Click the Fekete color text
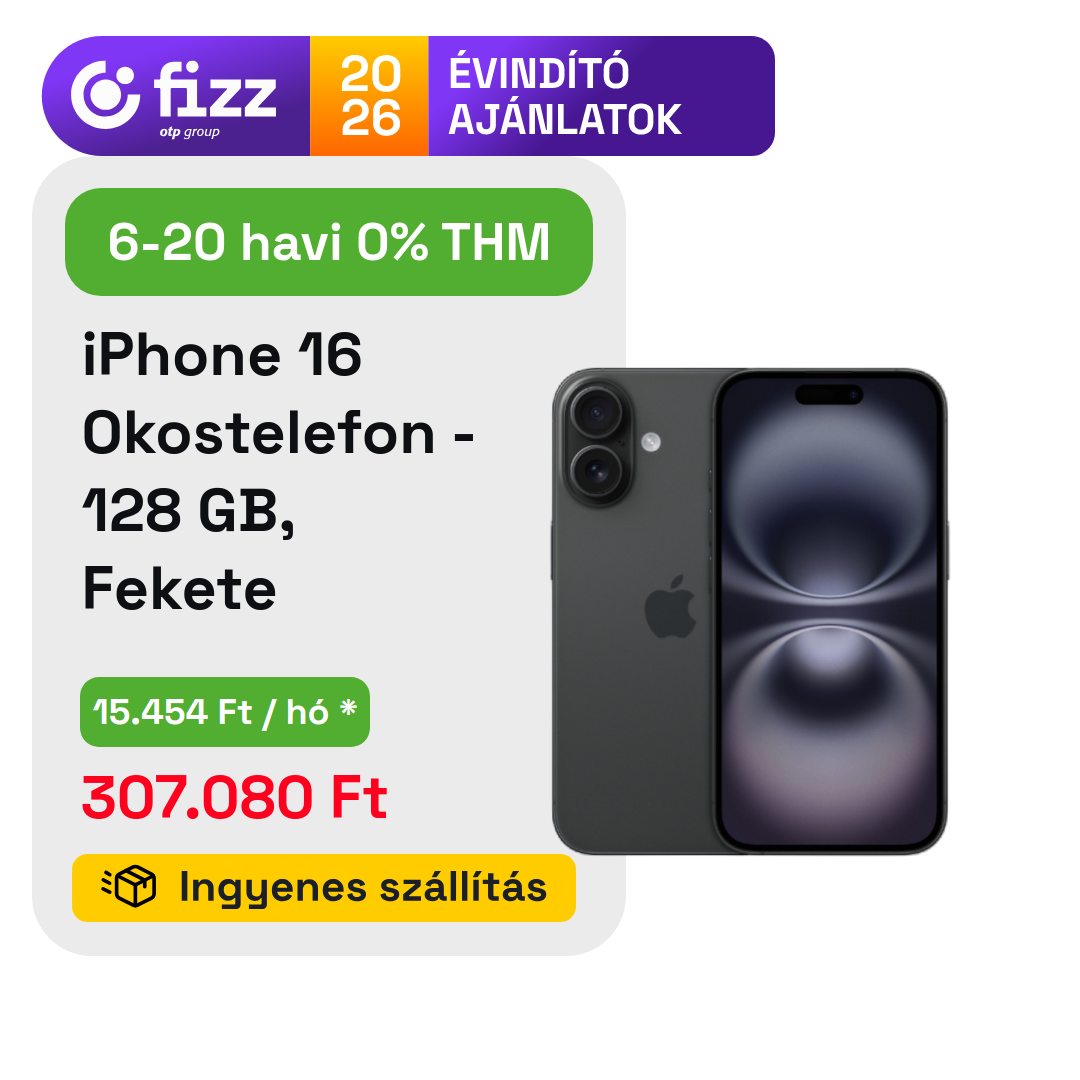This screenshot has height=1080, width=1080. [179, 589]
